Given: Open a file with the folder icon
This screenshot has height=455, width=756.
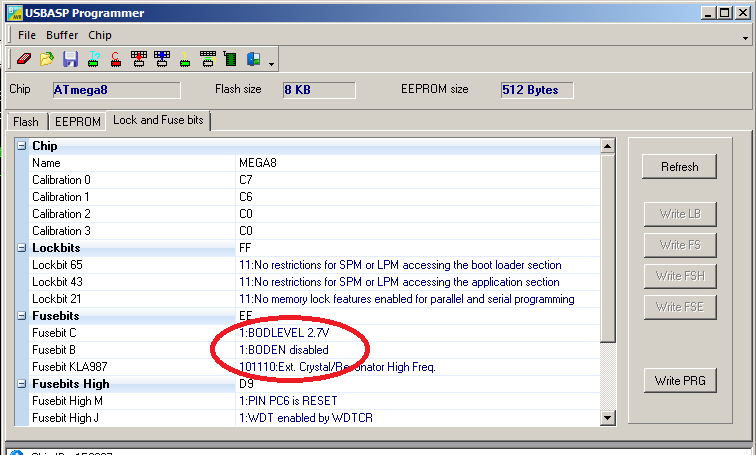Looking at the screenshot, I should tap(47, 59).
